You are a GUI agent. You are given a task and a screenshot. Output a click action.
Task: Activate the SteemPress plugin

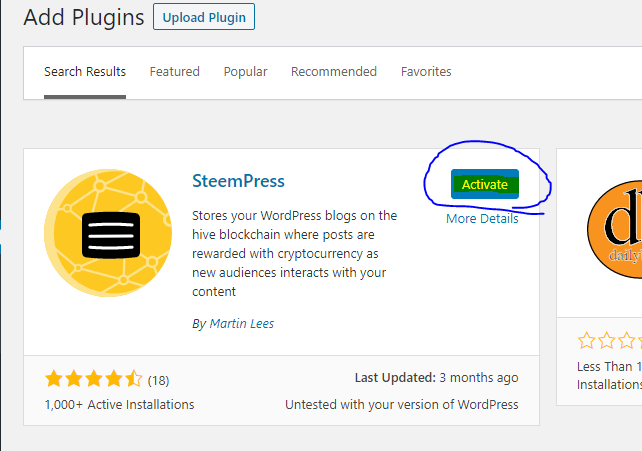[485, 184]
